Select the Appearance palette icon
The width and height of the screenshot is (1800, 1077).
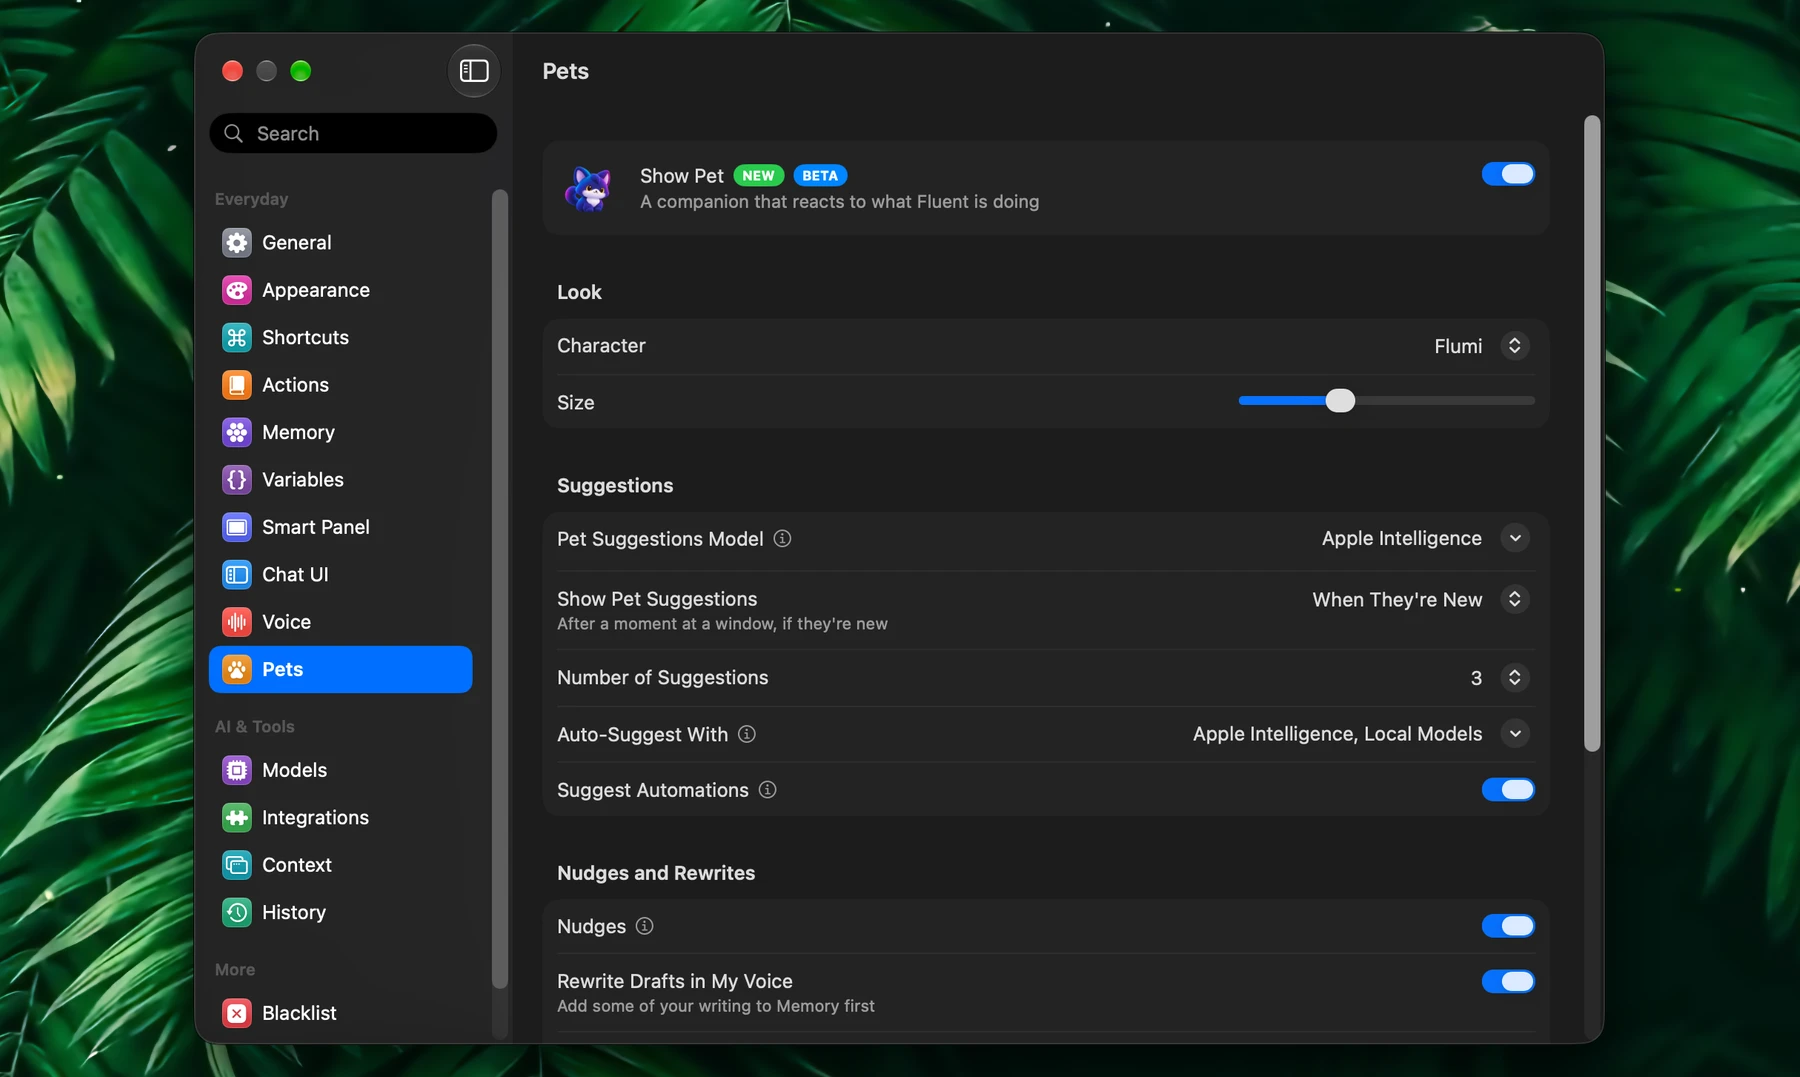[237, 290]
